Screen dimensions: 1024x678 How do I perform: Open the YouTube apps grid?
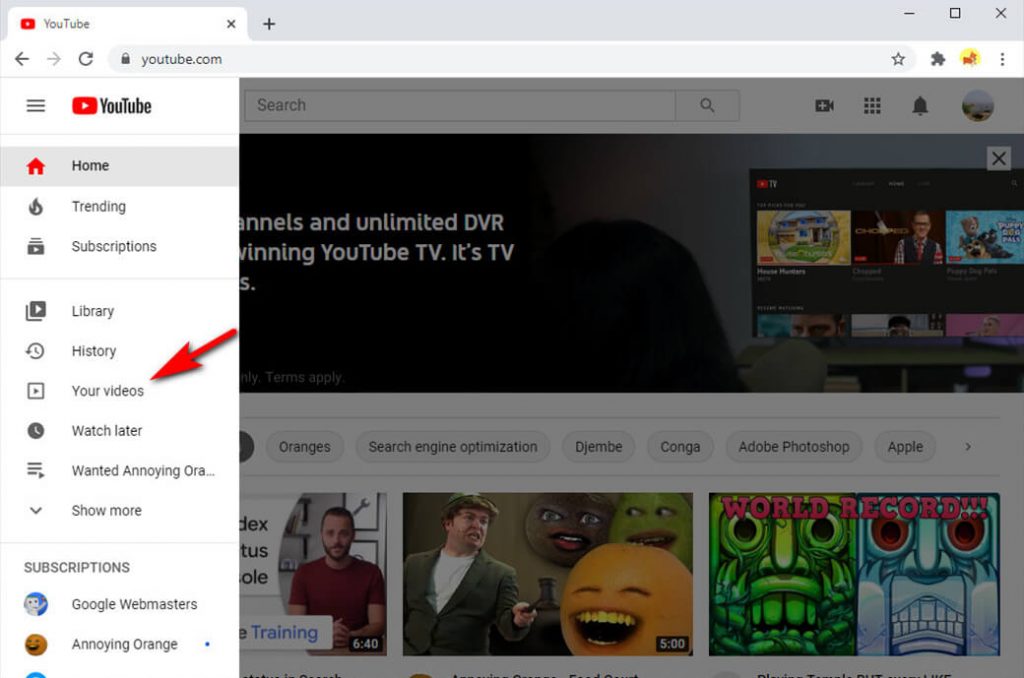[872, 106]
